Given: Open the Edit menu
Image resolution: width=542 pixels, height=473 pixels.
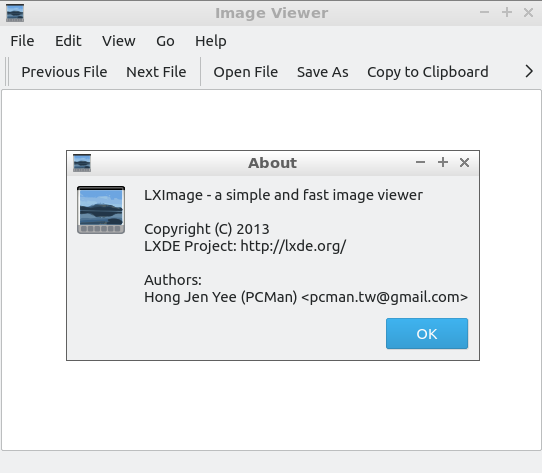Looking at the screenshot, I should click(x=68, y=41).
